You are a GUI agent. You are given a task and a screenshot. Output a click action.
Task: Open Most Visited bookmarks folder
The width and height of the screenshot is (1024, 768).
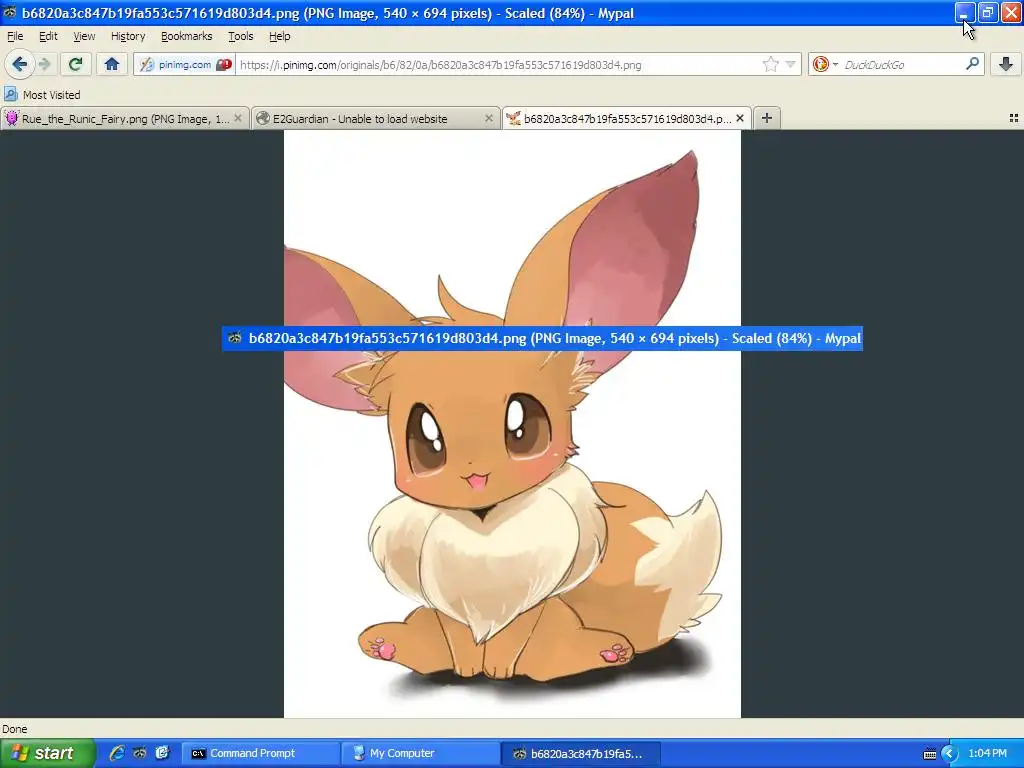pos(42,95)
